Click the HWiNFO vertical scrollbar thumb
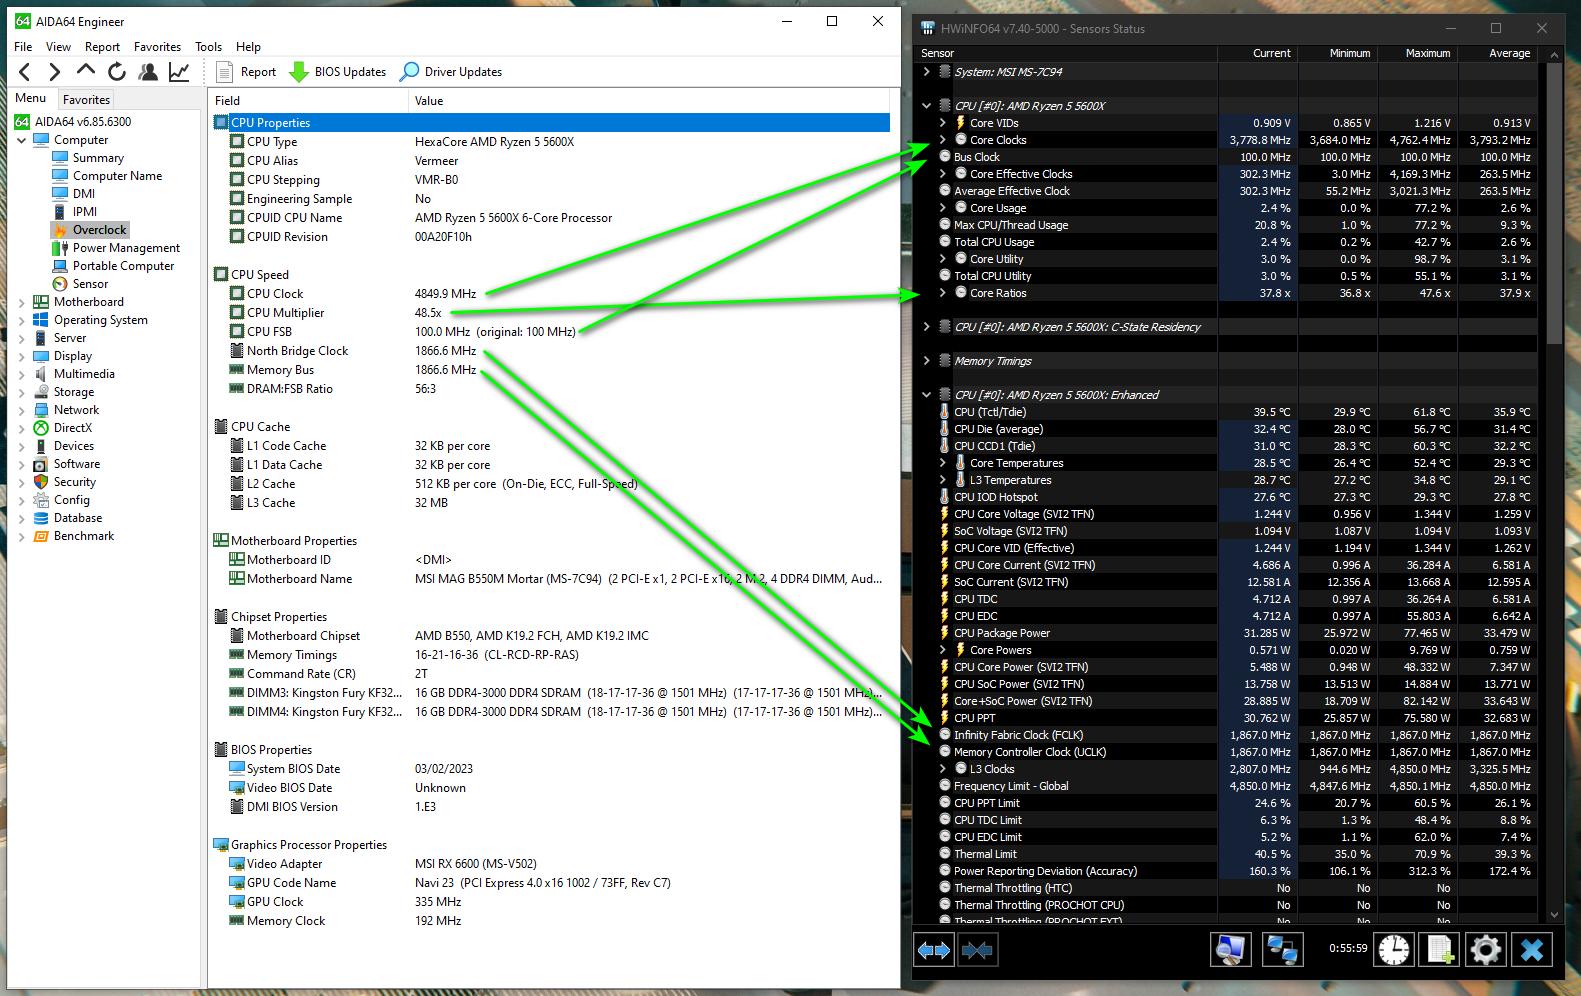 pyautogui.click(x=1554, y=203)
